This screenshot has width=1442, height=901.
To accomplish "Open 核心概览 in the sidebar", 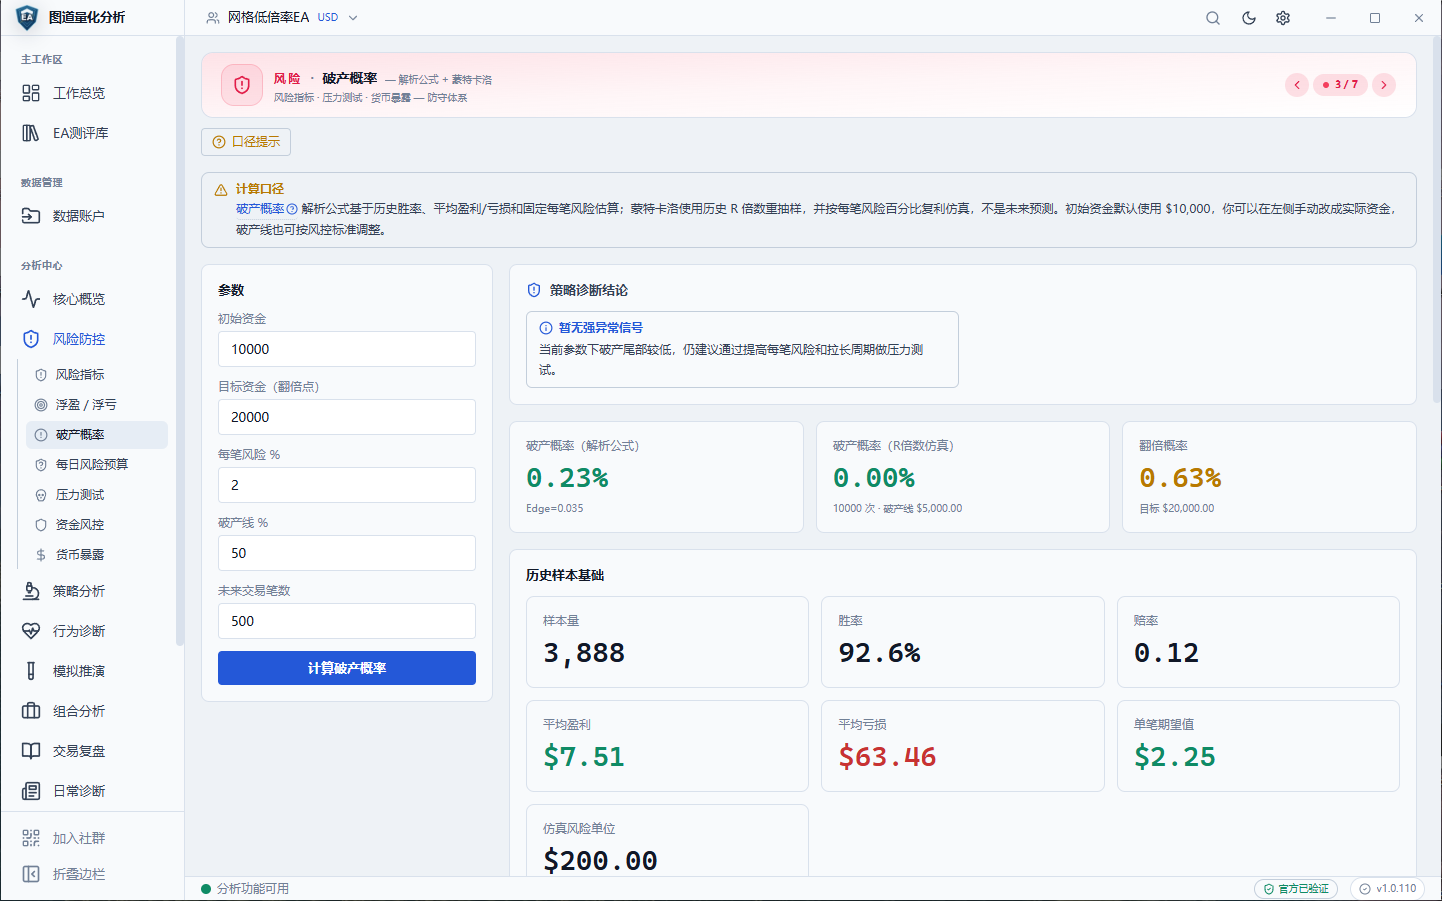I will (x=93, y=299).
